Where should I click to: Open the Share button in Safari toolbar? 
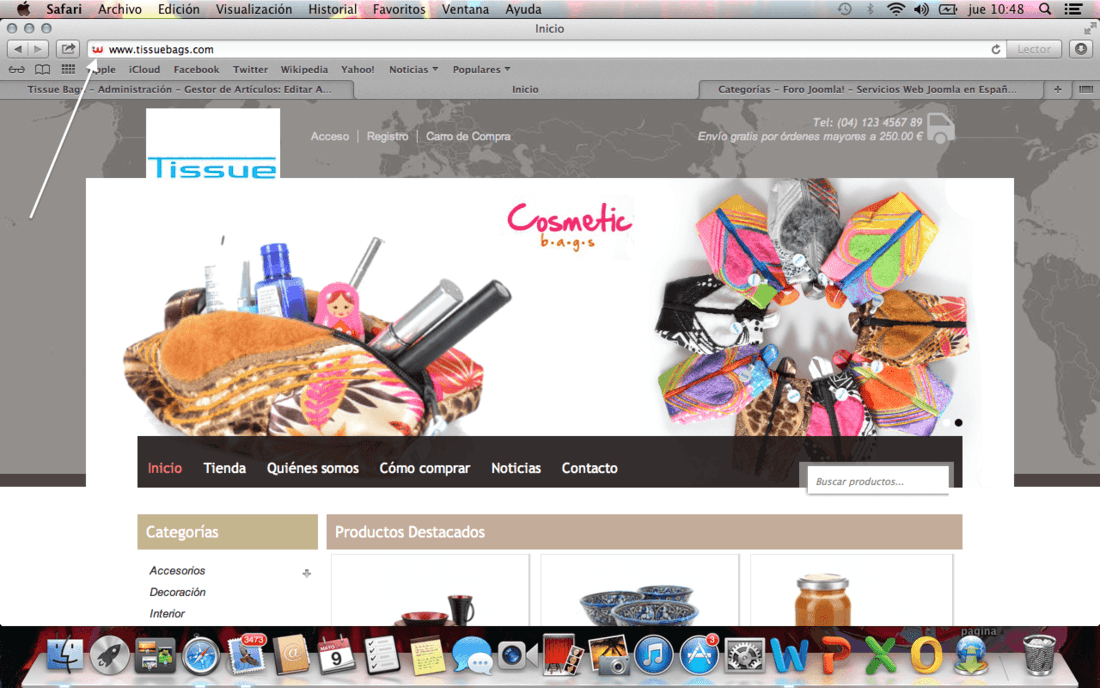[67, 49]
